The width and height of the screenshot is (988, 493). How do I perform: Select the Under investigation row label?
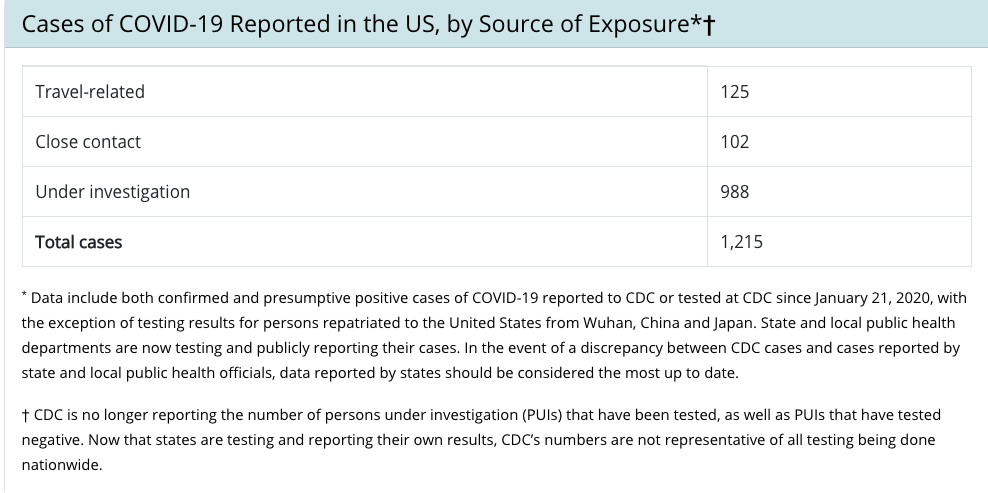[x=112, y=192]
